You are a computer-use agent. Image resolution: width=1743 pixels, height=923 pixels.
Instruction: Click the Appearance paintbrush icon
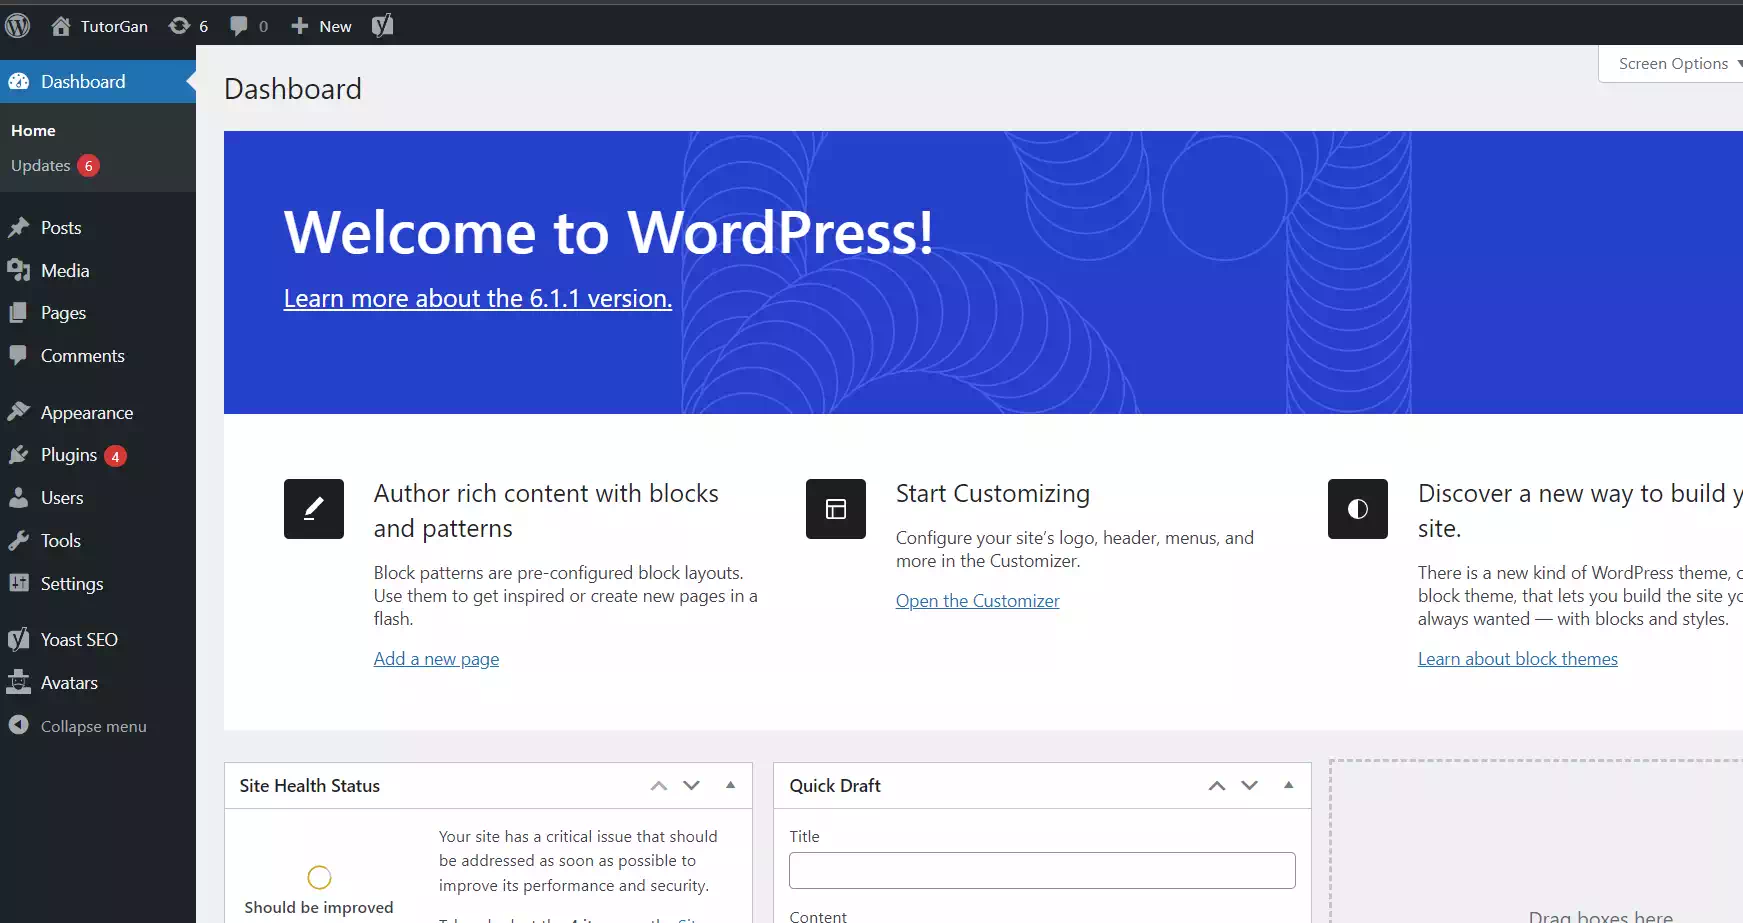click(18, 412)
